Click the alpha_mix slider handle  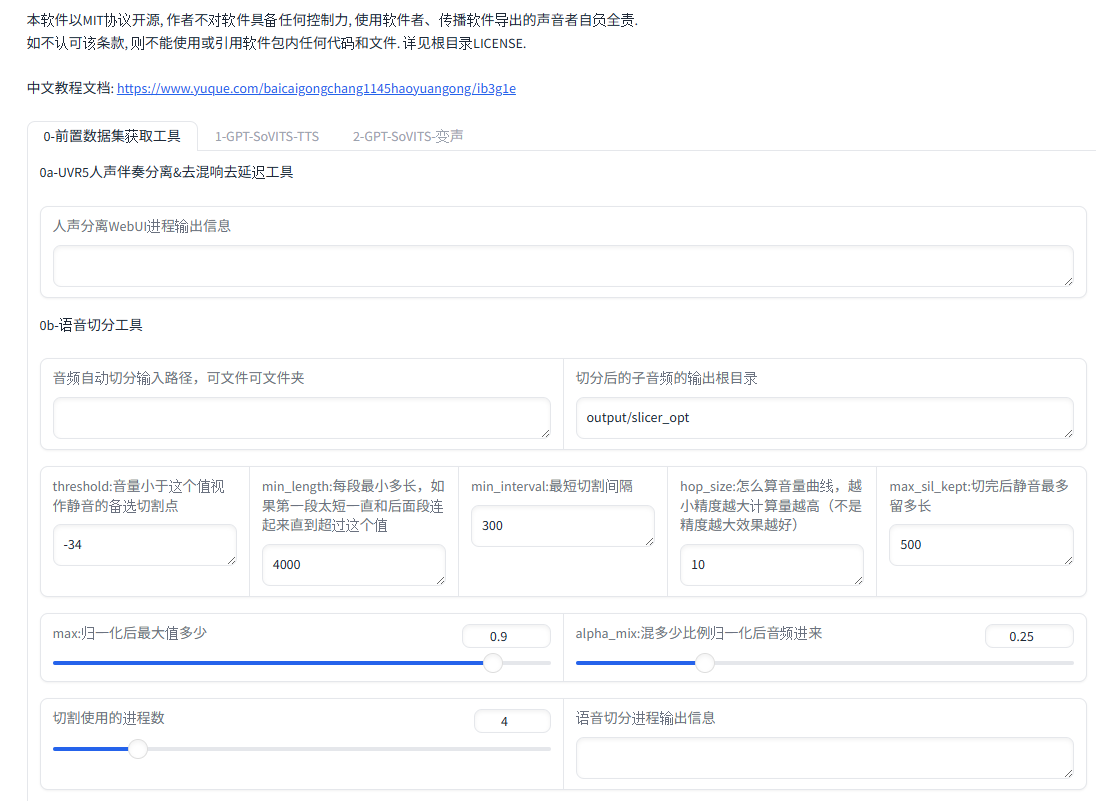click(705, 663)
